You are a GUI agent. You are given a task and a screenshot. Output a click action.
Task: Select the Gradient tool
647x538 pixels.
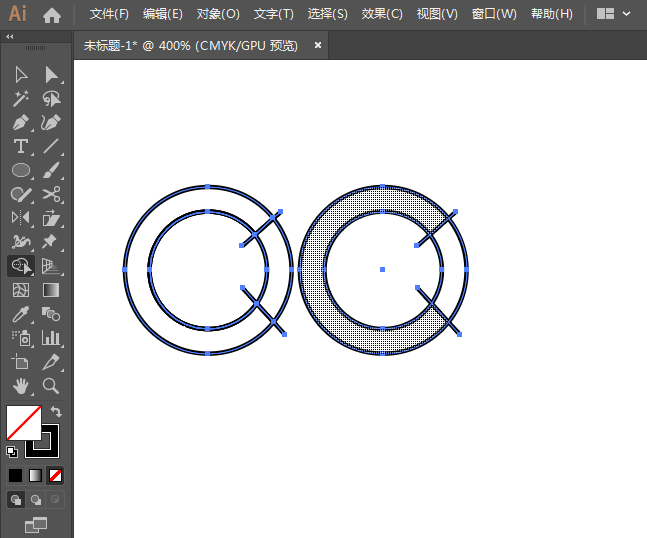pos(51,290)
